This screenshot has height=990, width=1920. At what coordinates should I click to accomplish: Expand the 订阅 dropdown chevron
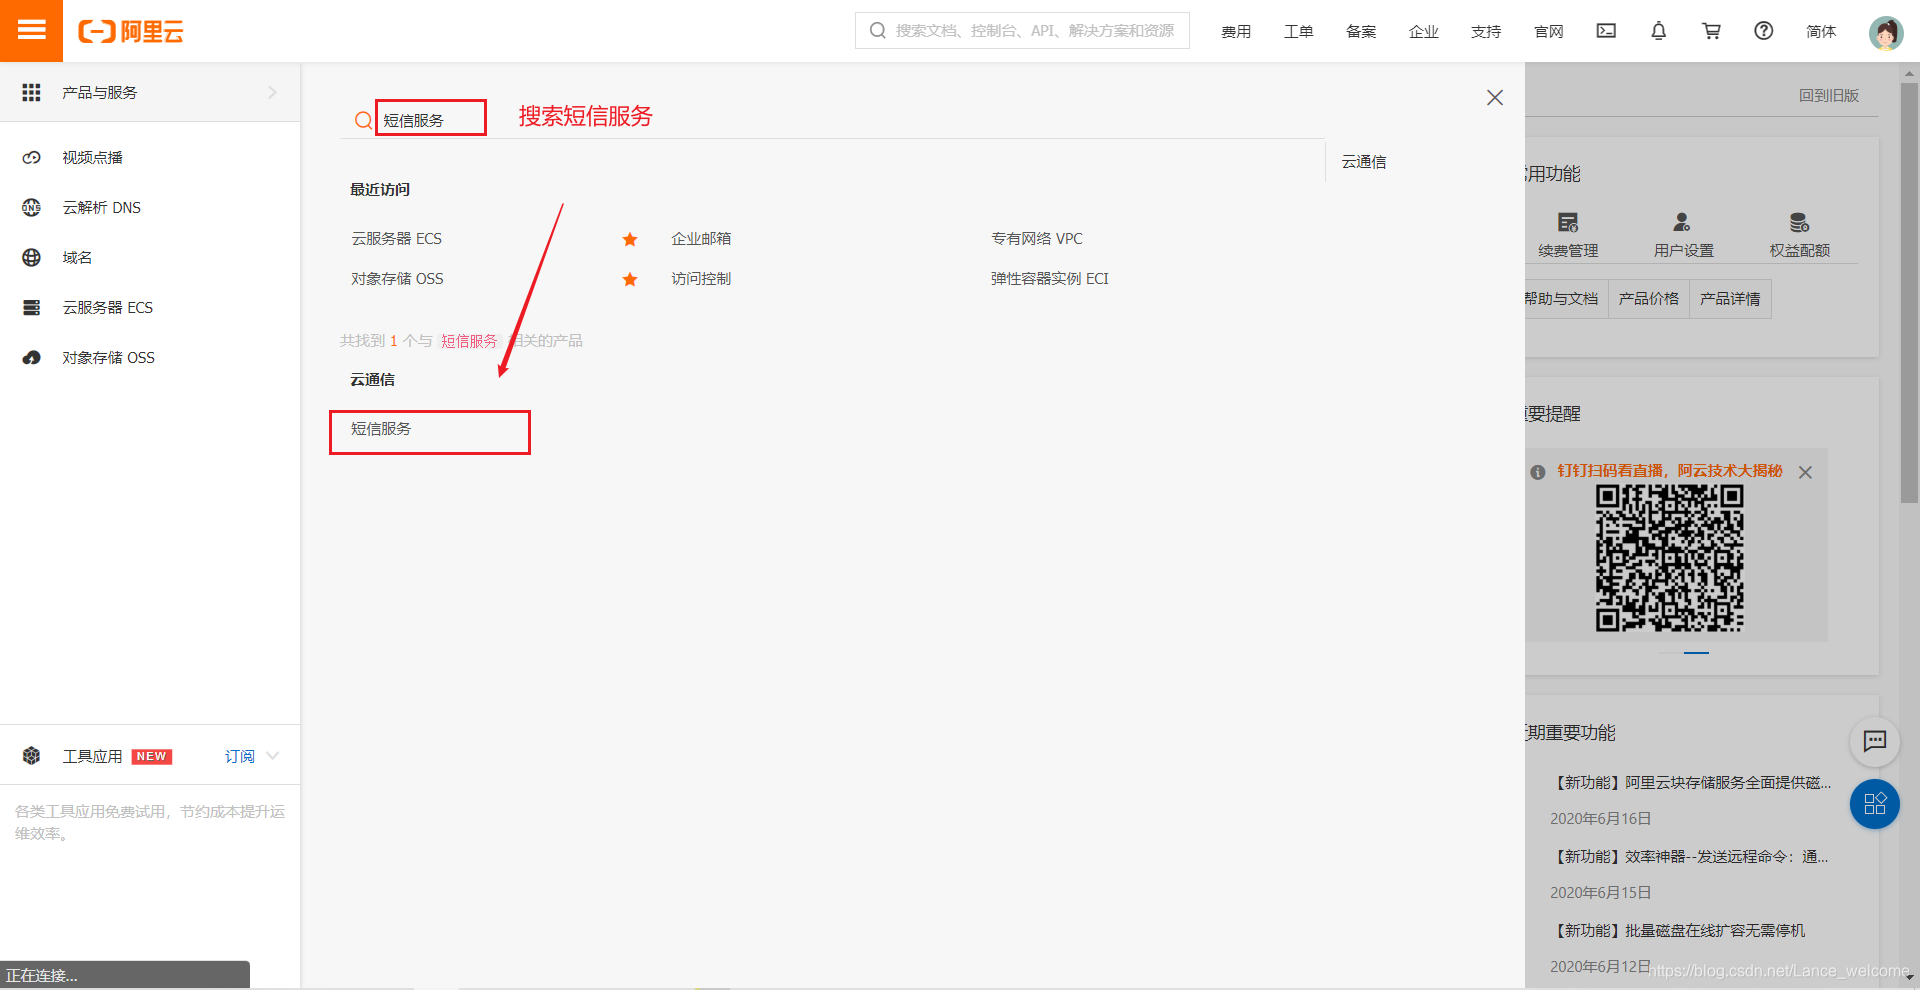(273, 756)
